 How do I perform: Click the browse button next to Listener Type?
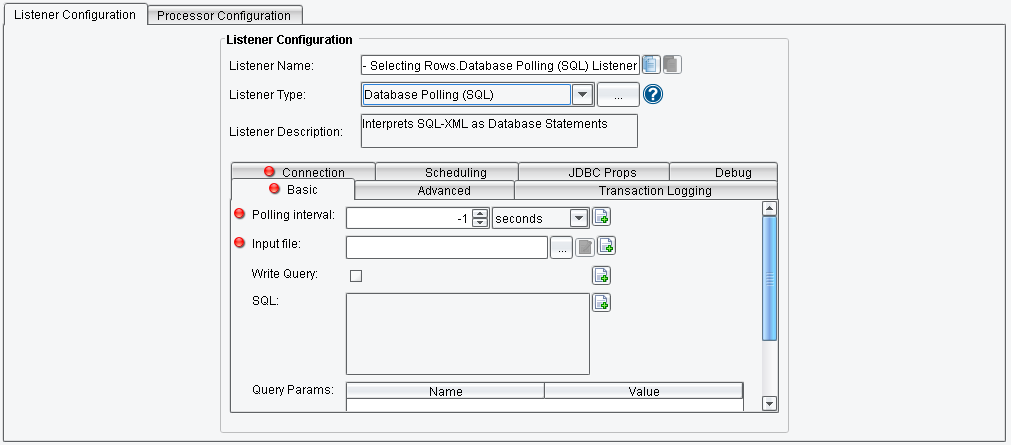(x=618, y=95)
